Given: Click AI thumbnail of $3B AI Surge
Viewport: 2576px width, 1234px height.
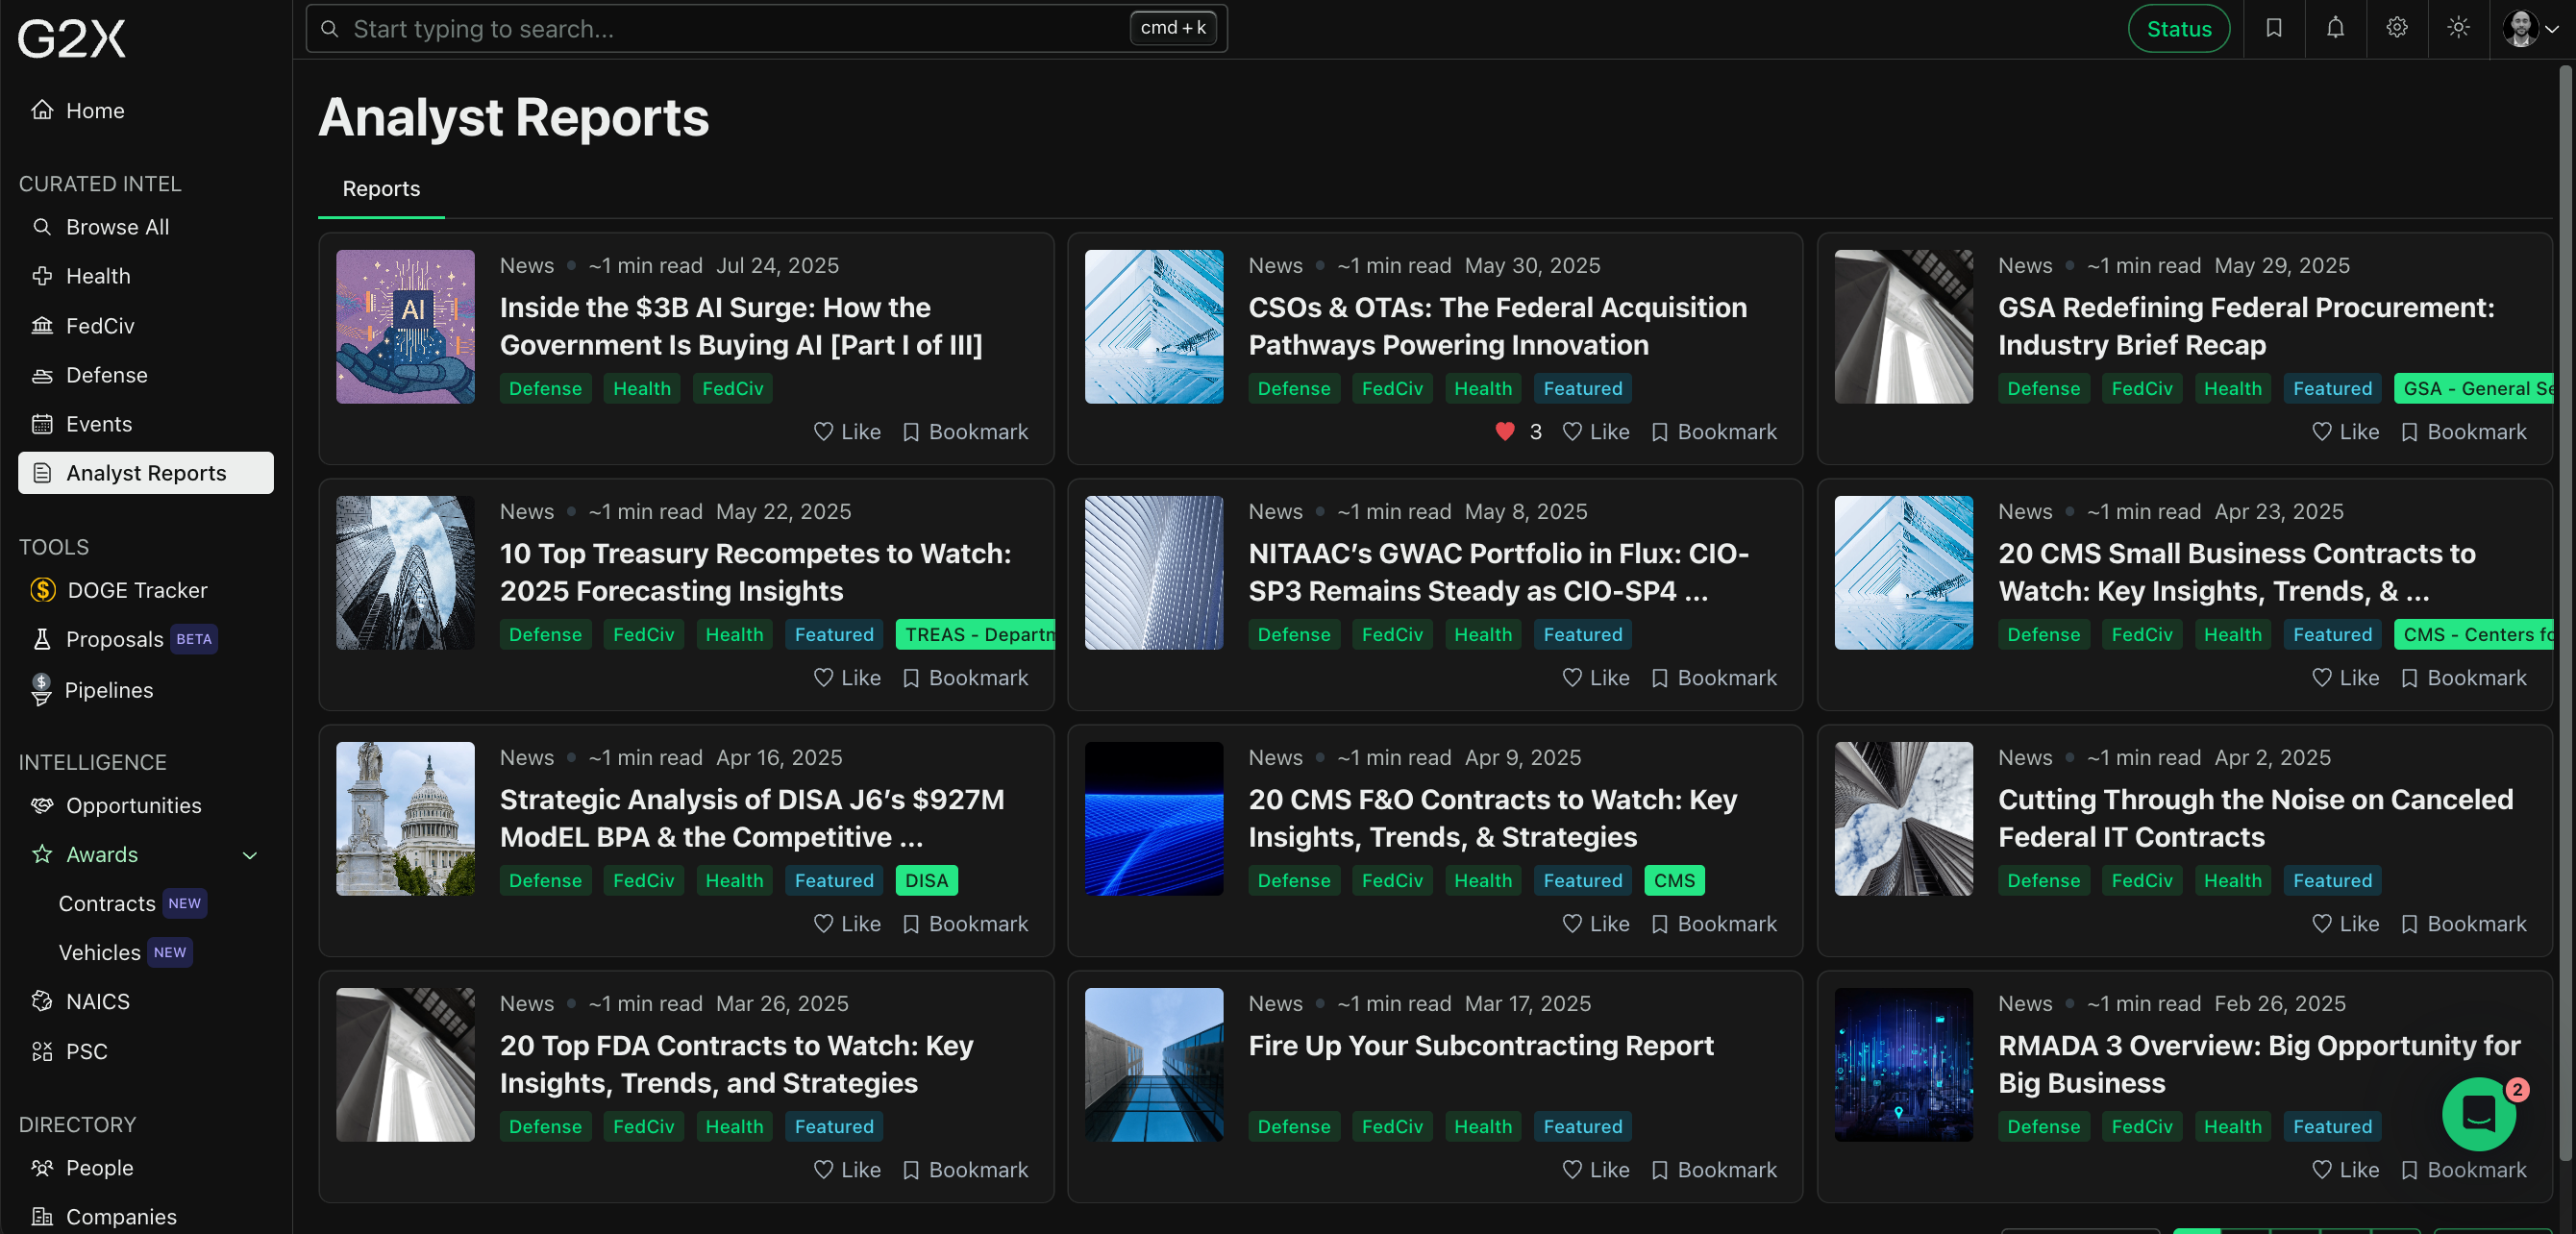Looking at the screenshot, I should pos(405,327).
